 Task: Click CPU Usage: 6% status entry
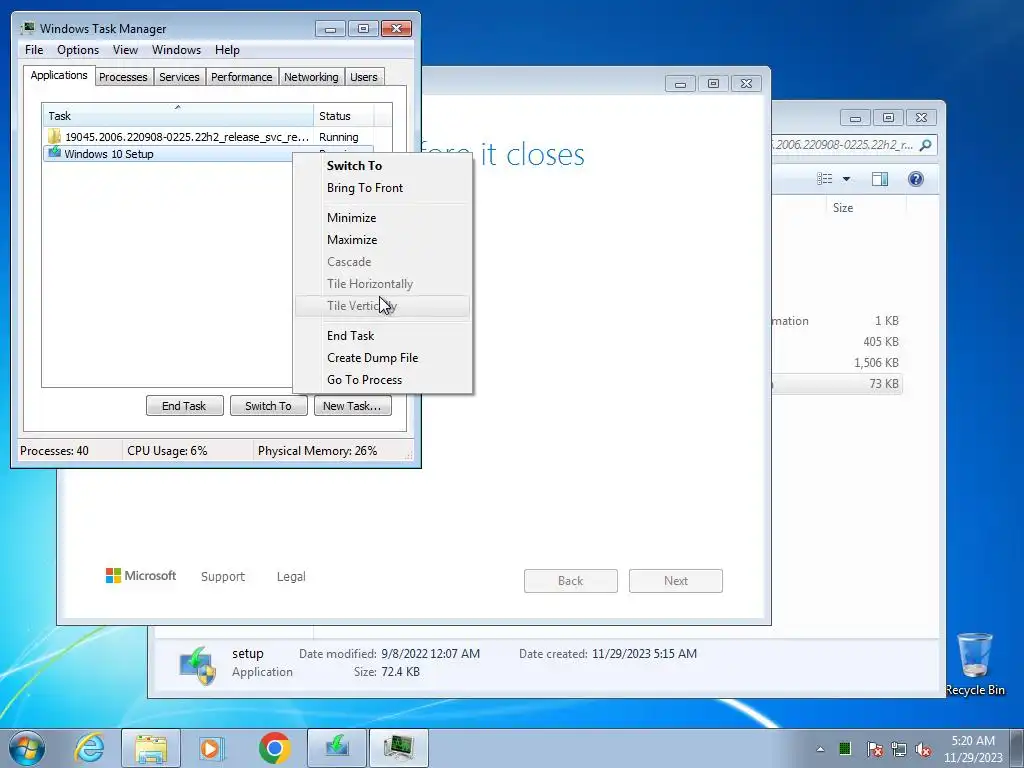[x=167, y=451]
